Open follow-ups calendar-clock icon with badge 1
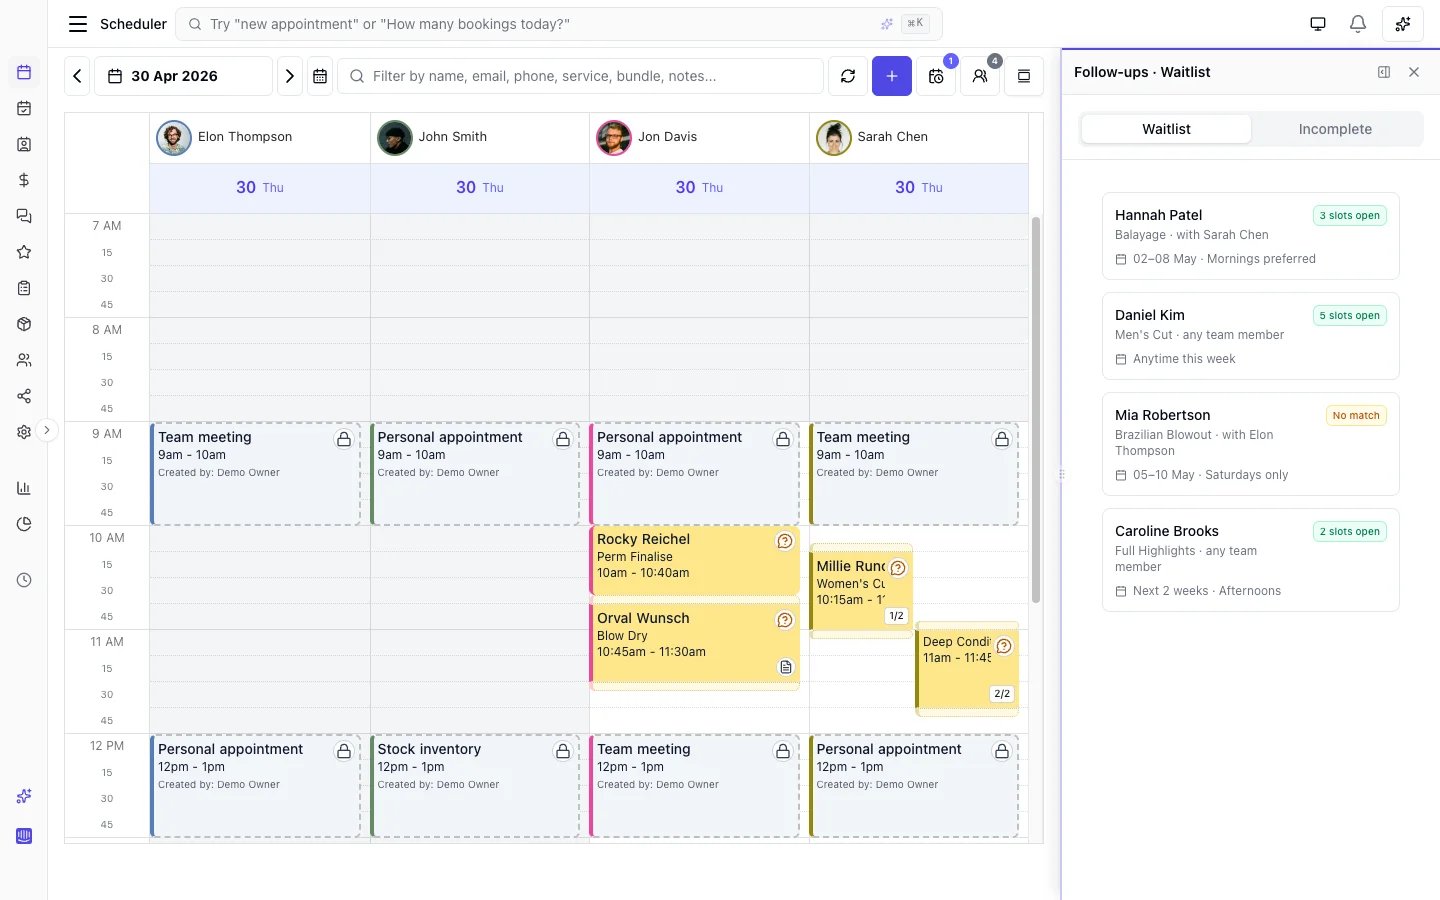Viewport: 1440px width, 900px height. [936, 76]
